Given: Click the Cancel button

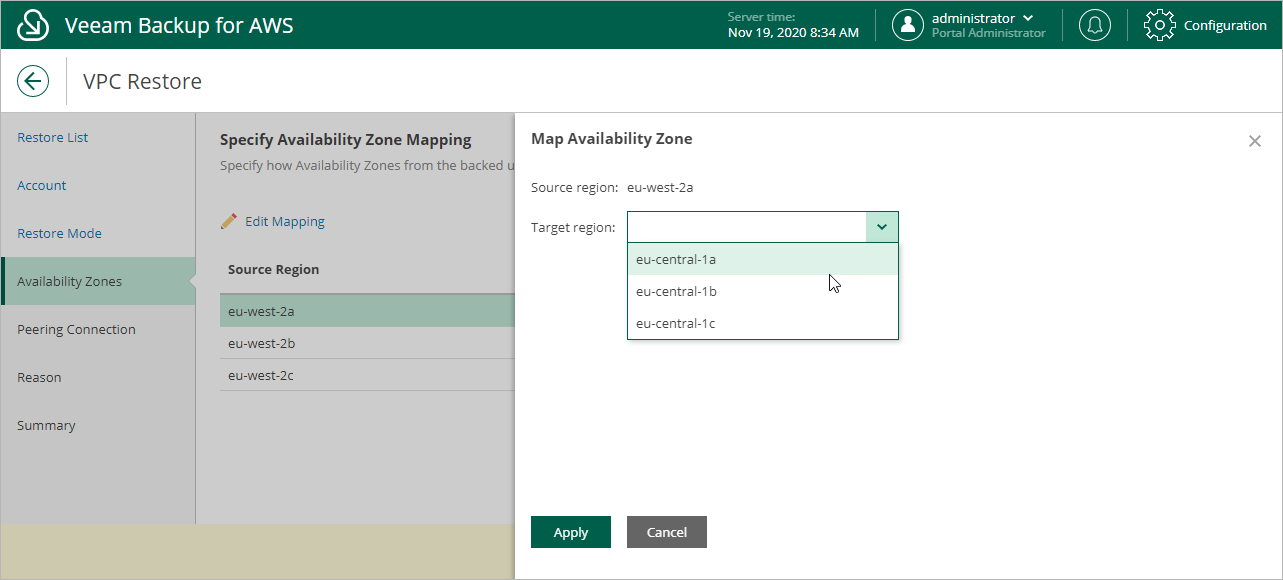Looking at the screenshot, I should point(667,532).
